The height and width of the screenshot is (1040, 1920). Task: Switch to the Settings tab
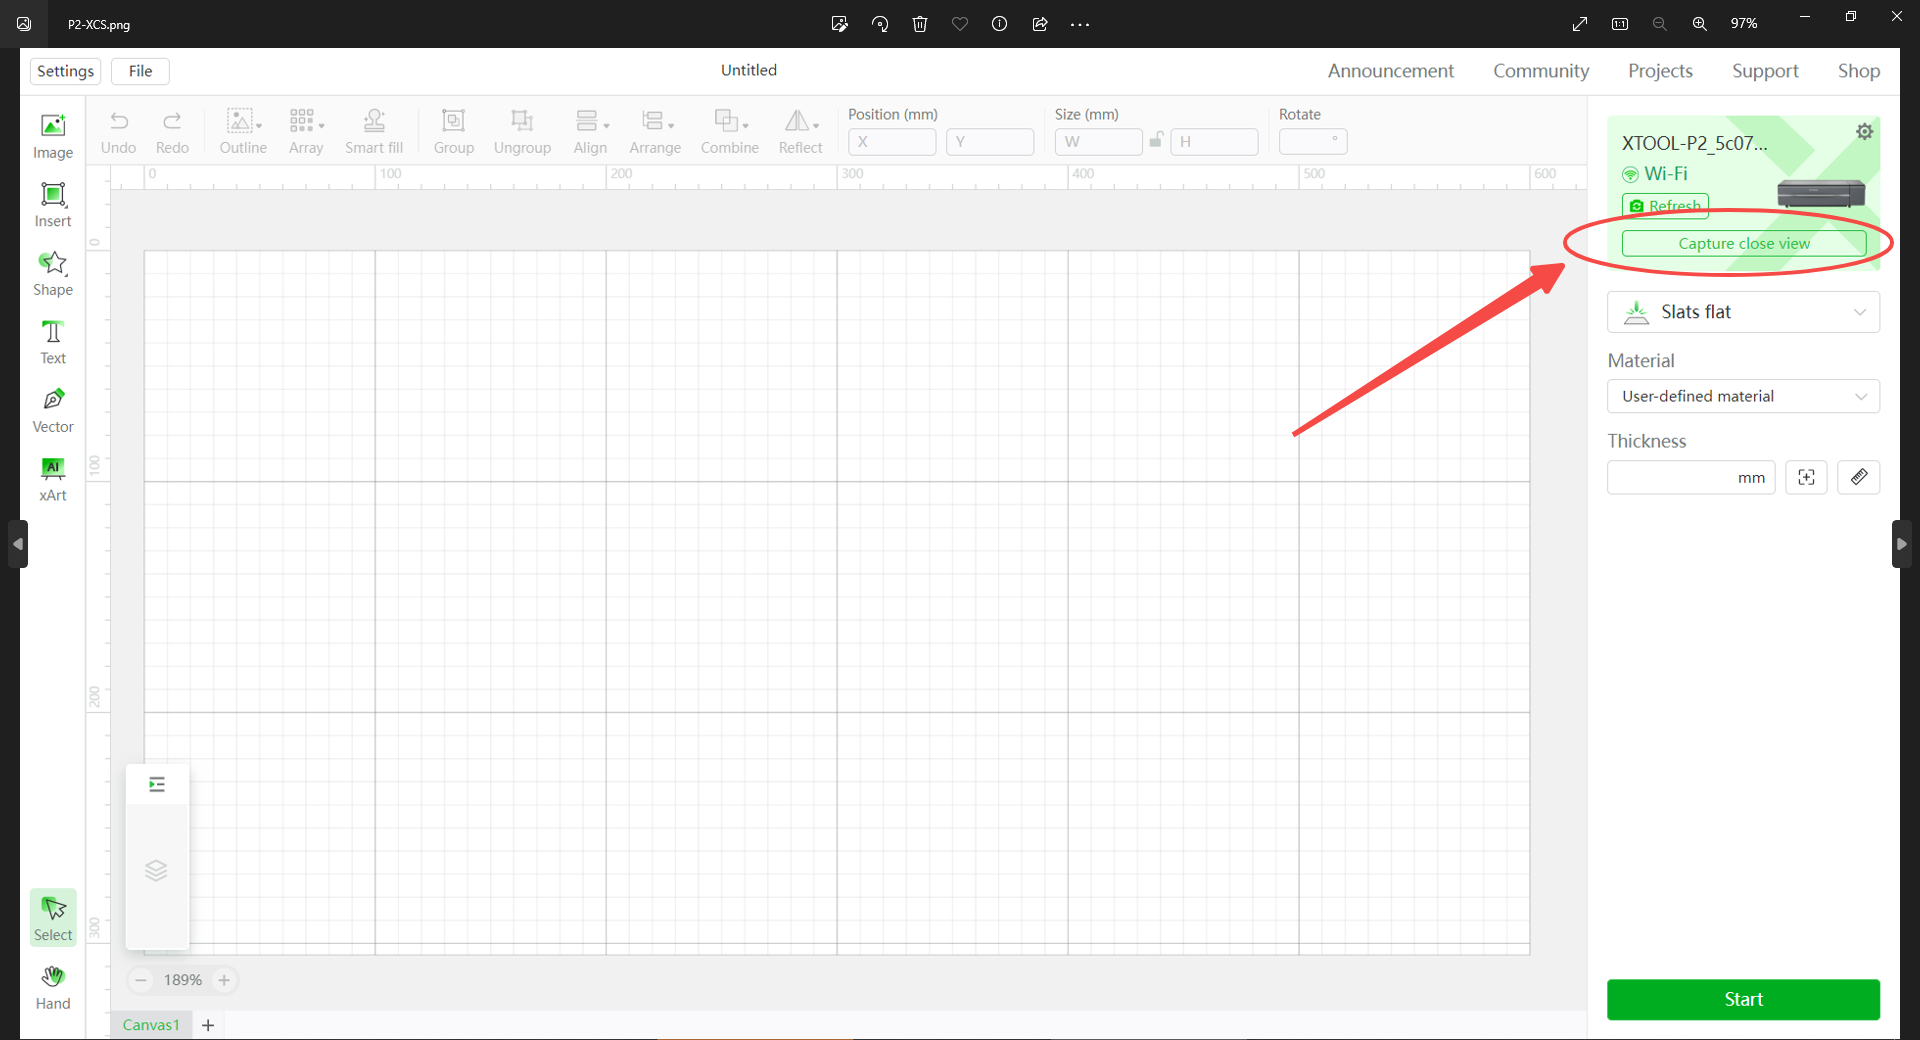64,70
